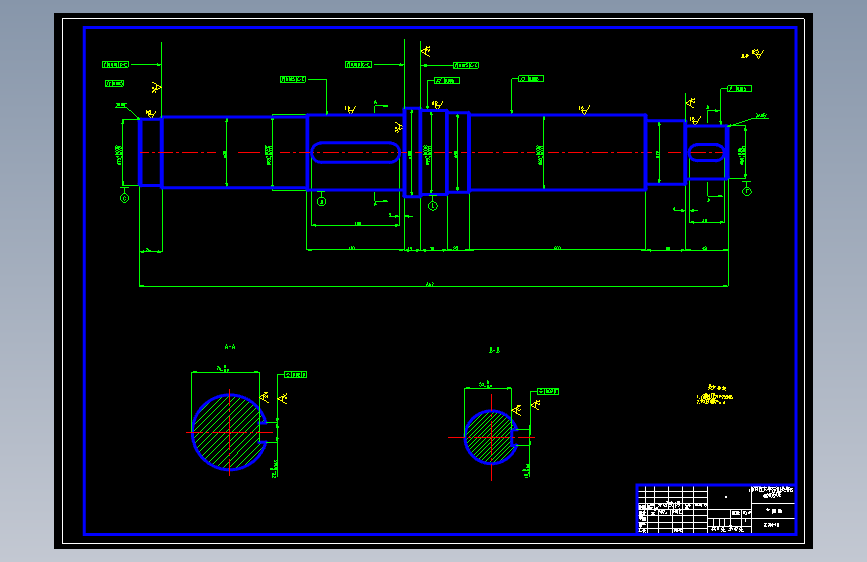Select the hatched B-B cross-section circle
Screen dimensions: 867x562
[490, 437]
